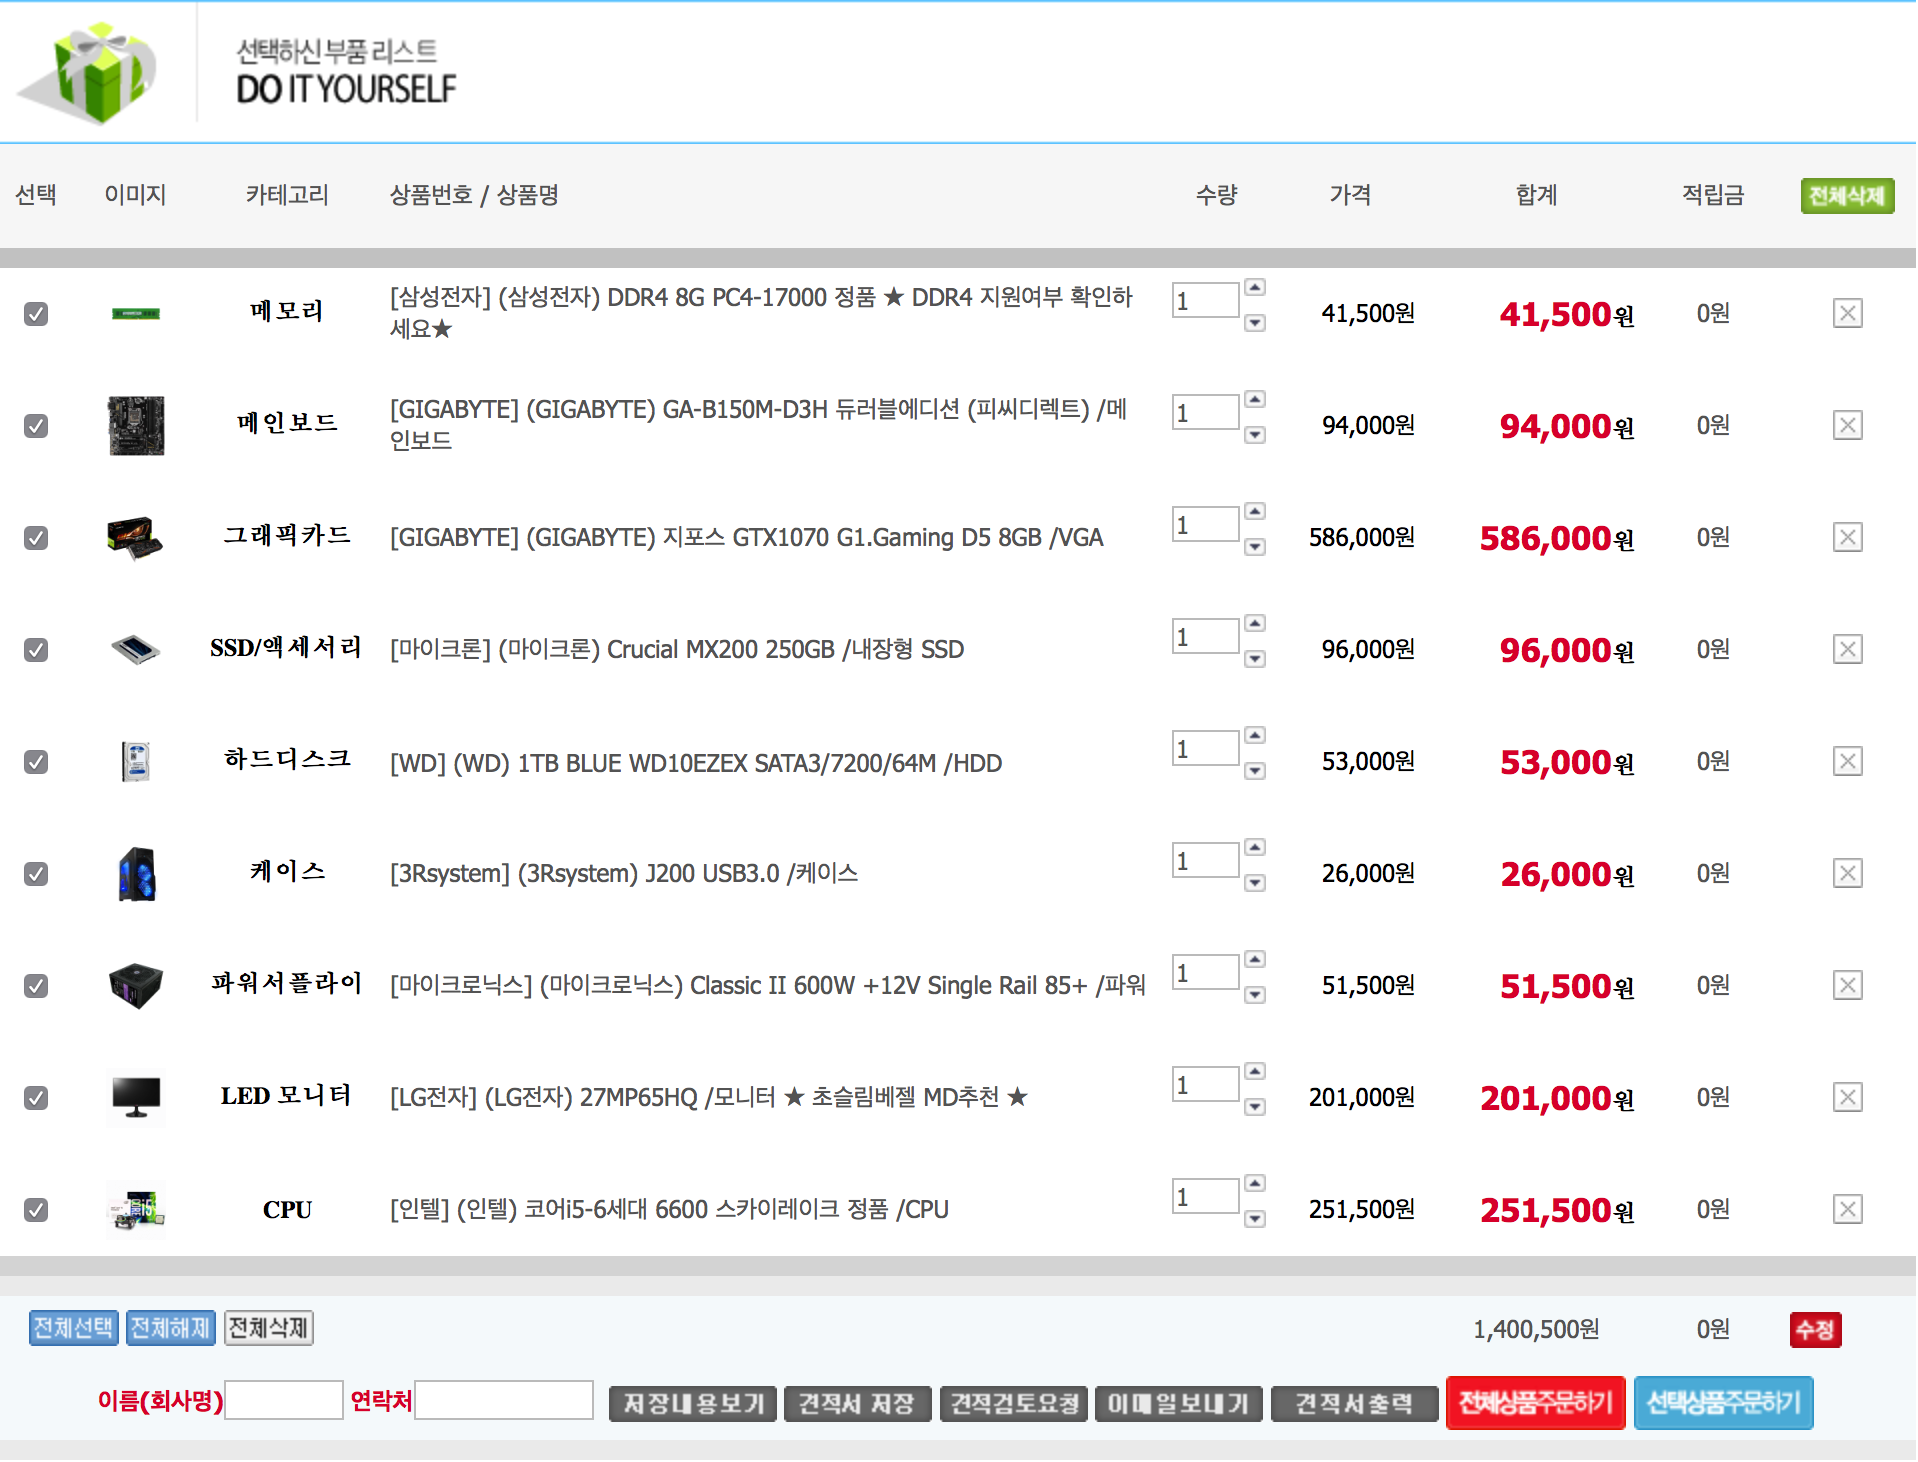Increase quantity of the LG monitor
This screenshot has width=1918, height=1462.
(1255, 1072)
